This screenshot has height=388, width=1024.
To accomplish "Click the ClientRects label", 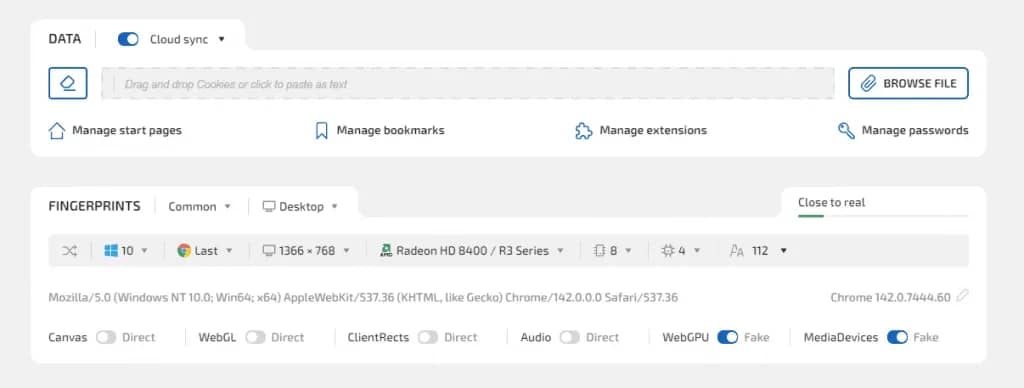I will pos(378,338).
